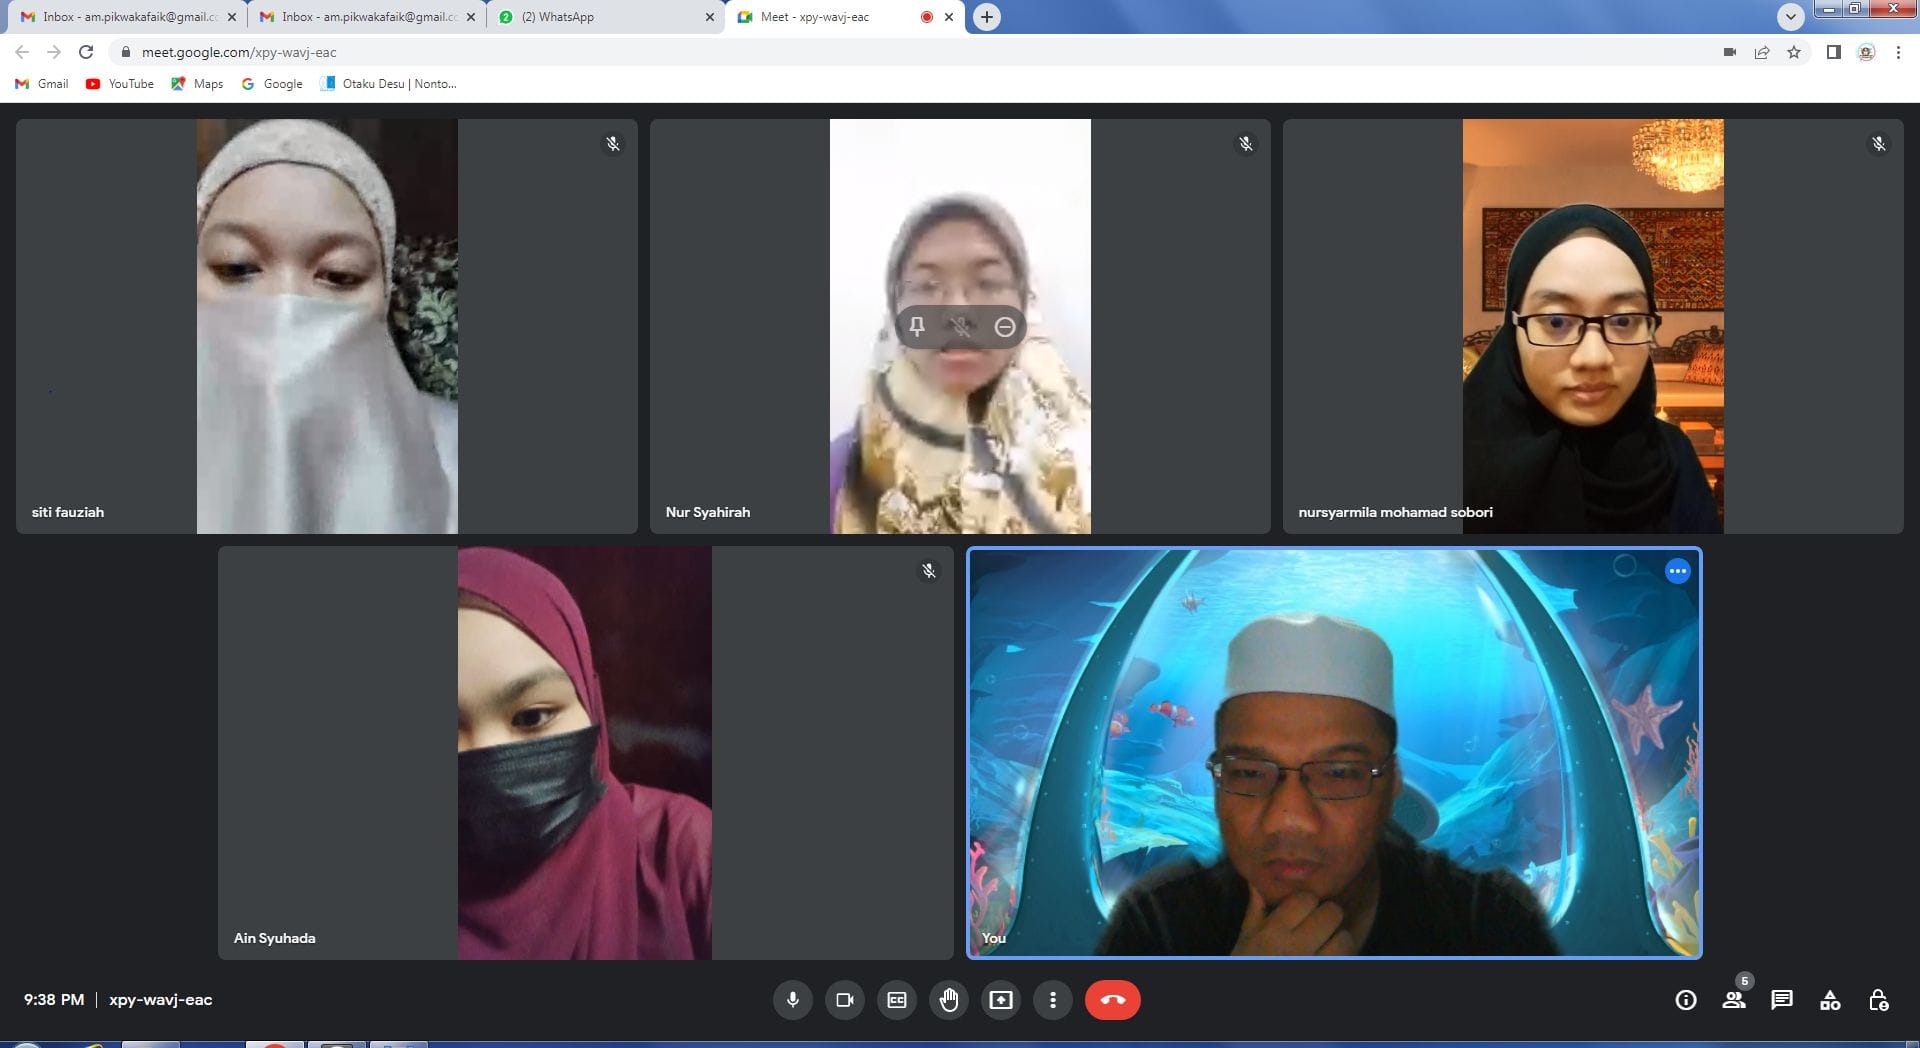
Task: Open host controls lock icon
Action: click(x=1878, y=1000)
